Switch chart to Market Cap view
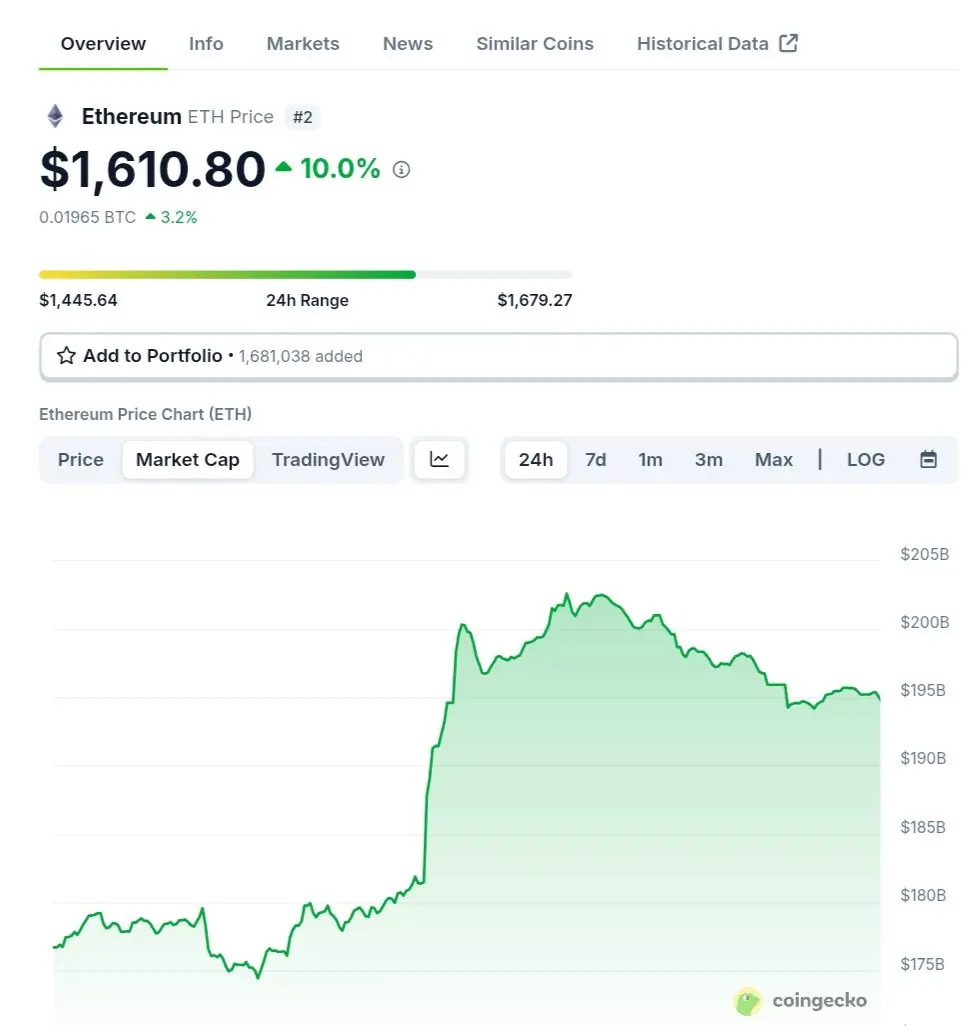The height and width of the screenshot is (1026, 980). point(188,459)
